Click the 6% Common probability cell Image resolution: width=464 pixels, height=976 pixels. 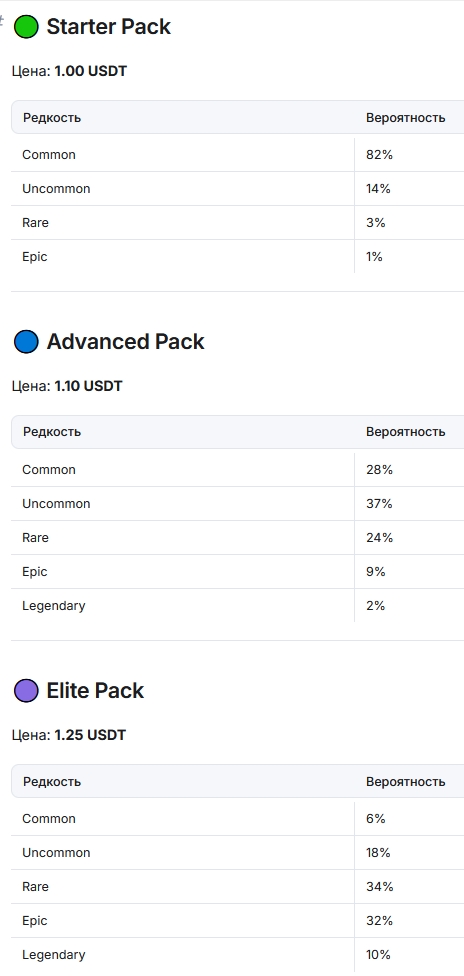coord(409,819)
